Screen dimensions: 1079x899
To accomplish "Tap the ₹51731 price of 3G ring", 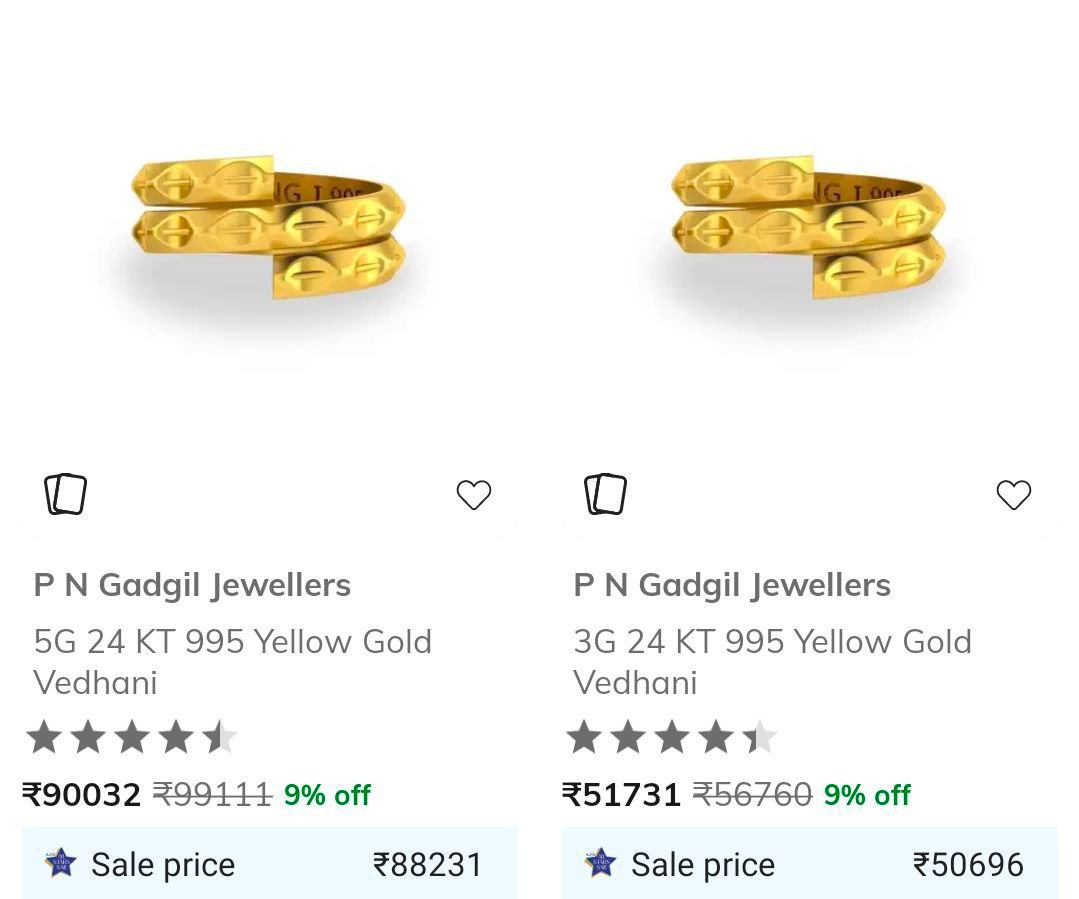I will click(622, 795).
